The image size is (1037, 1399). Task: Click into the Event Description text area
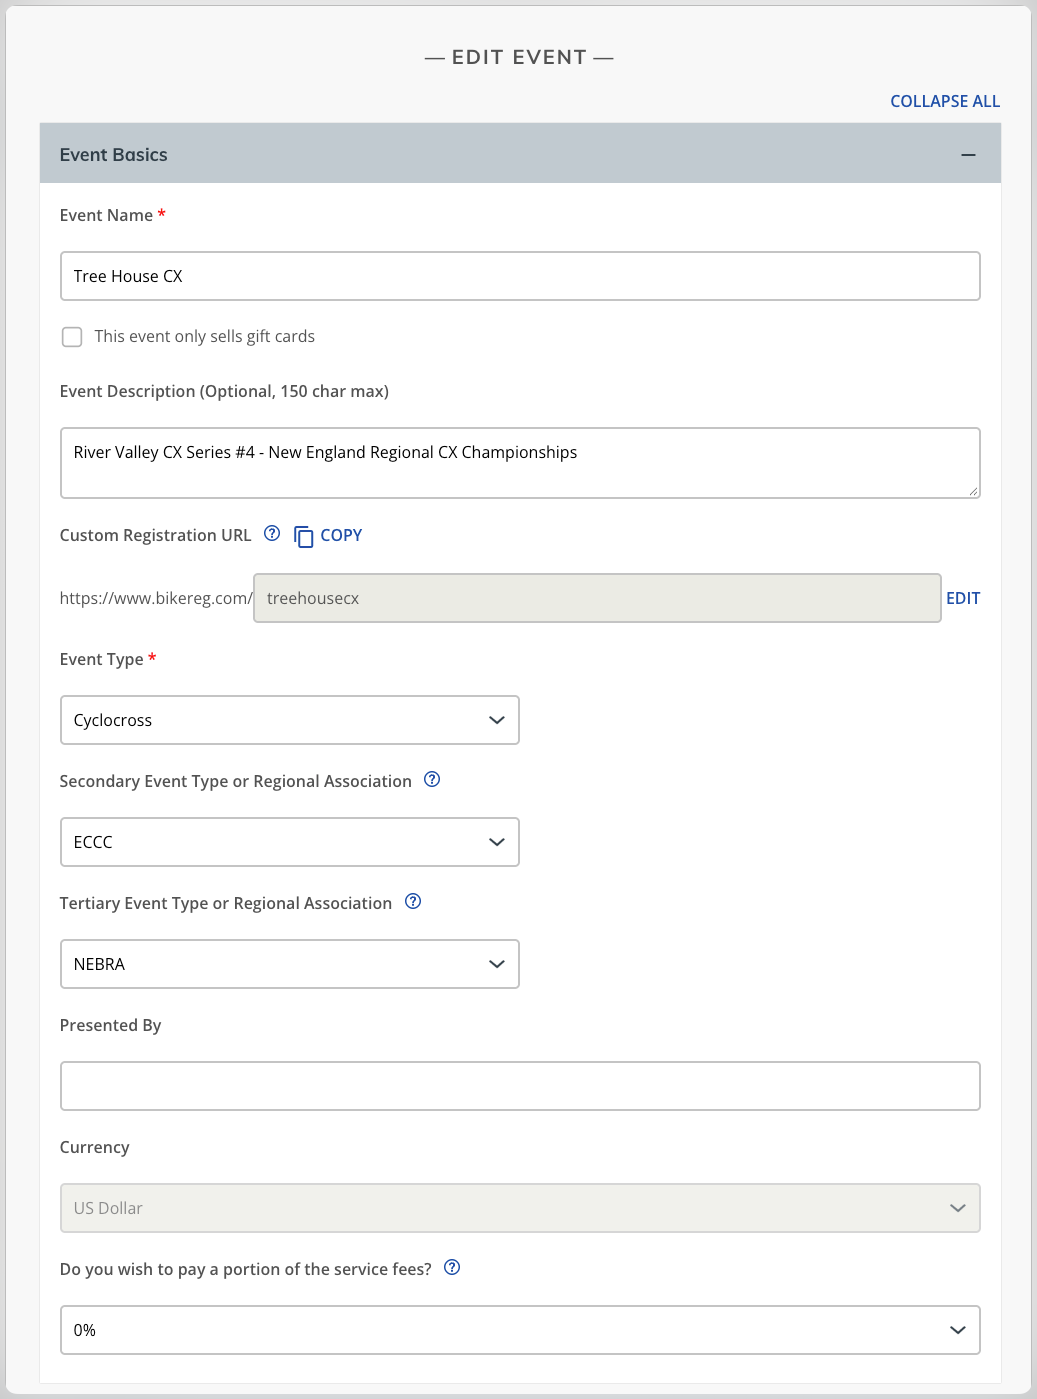(520, 463)
